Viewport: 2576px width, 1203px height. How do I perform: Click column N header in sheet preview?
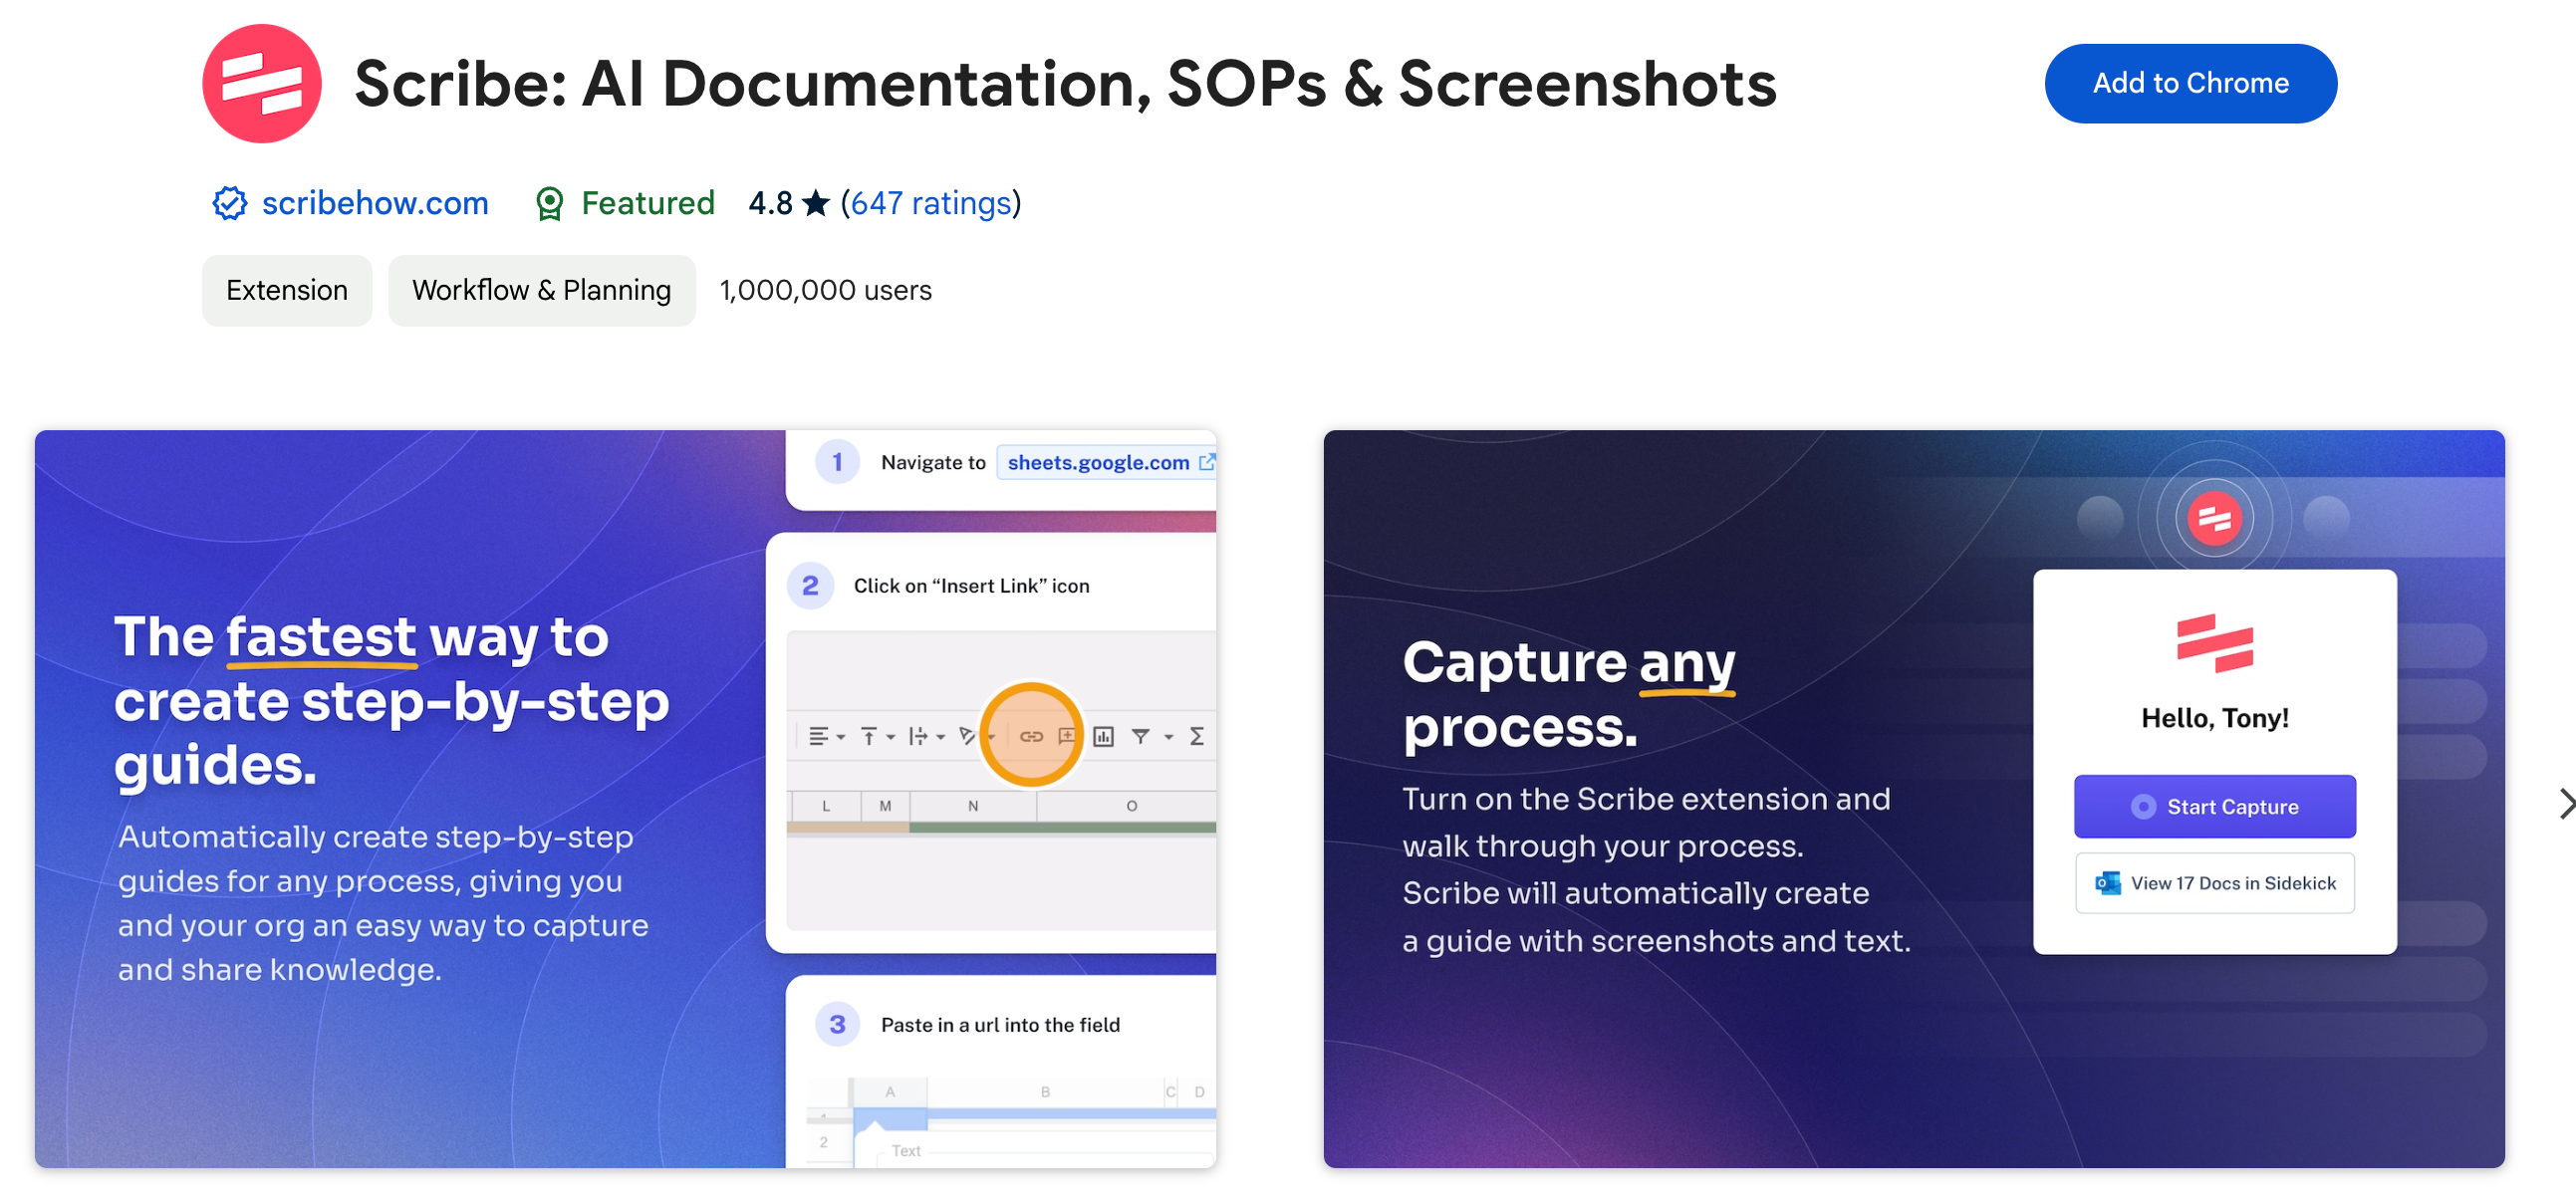[x=972, y=805]
